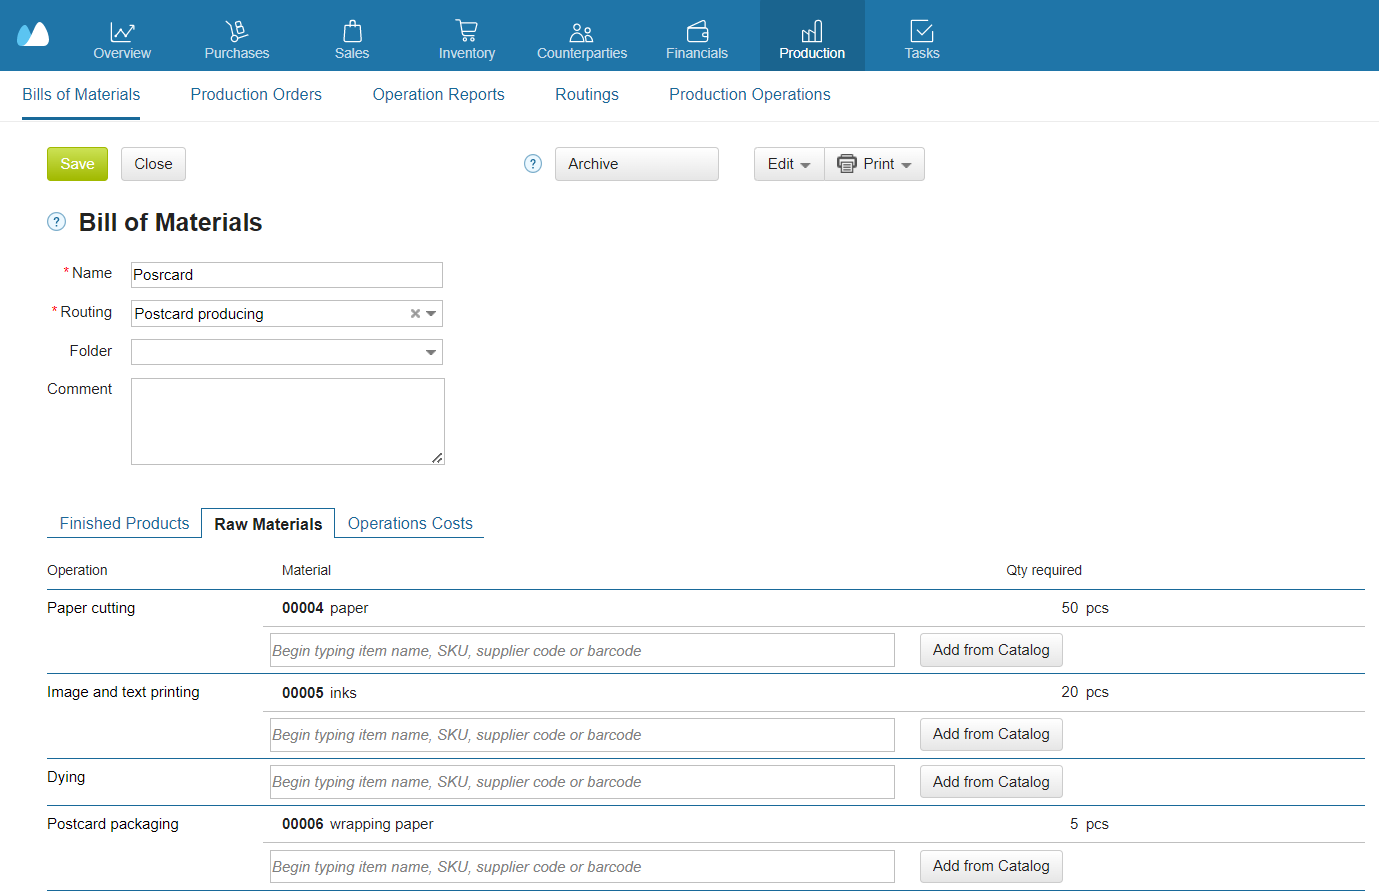Screen dimensions: 1379x893
Task: Click the Paper cutting item search field
Action: point(582,650)
